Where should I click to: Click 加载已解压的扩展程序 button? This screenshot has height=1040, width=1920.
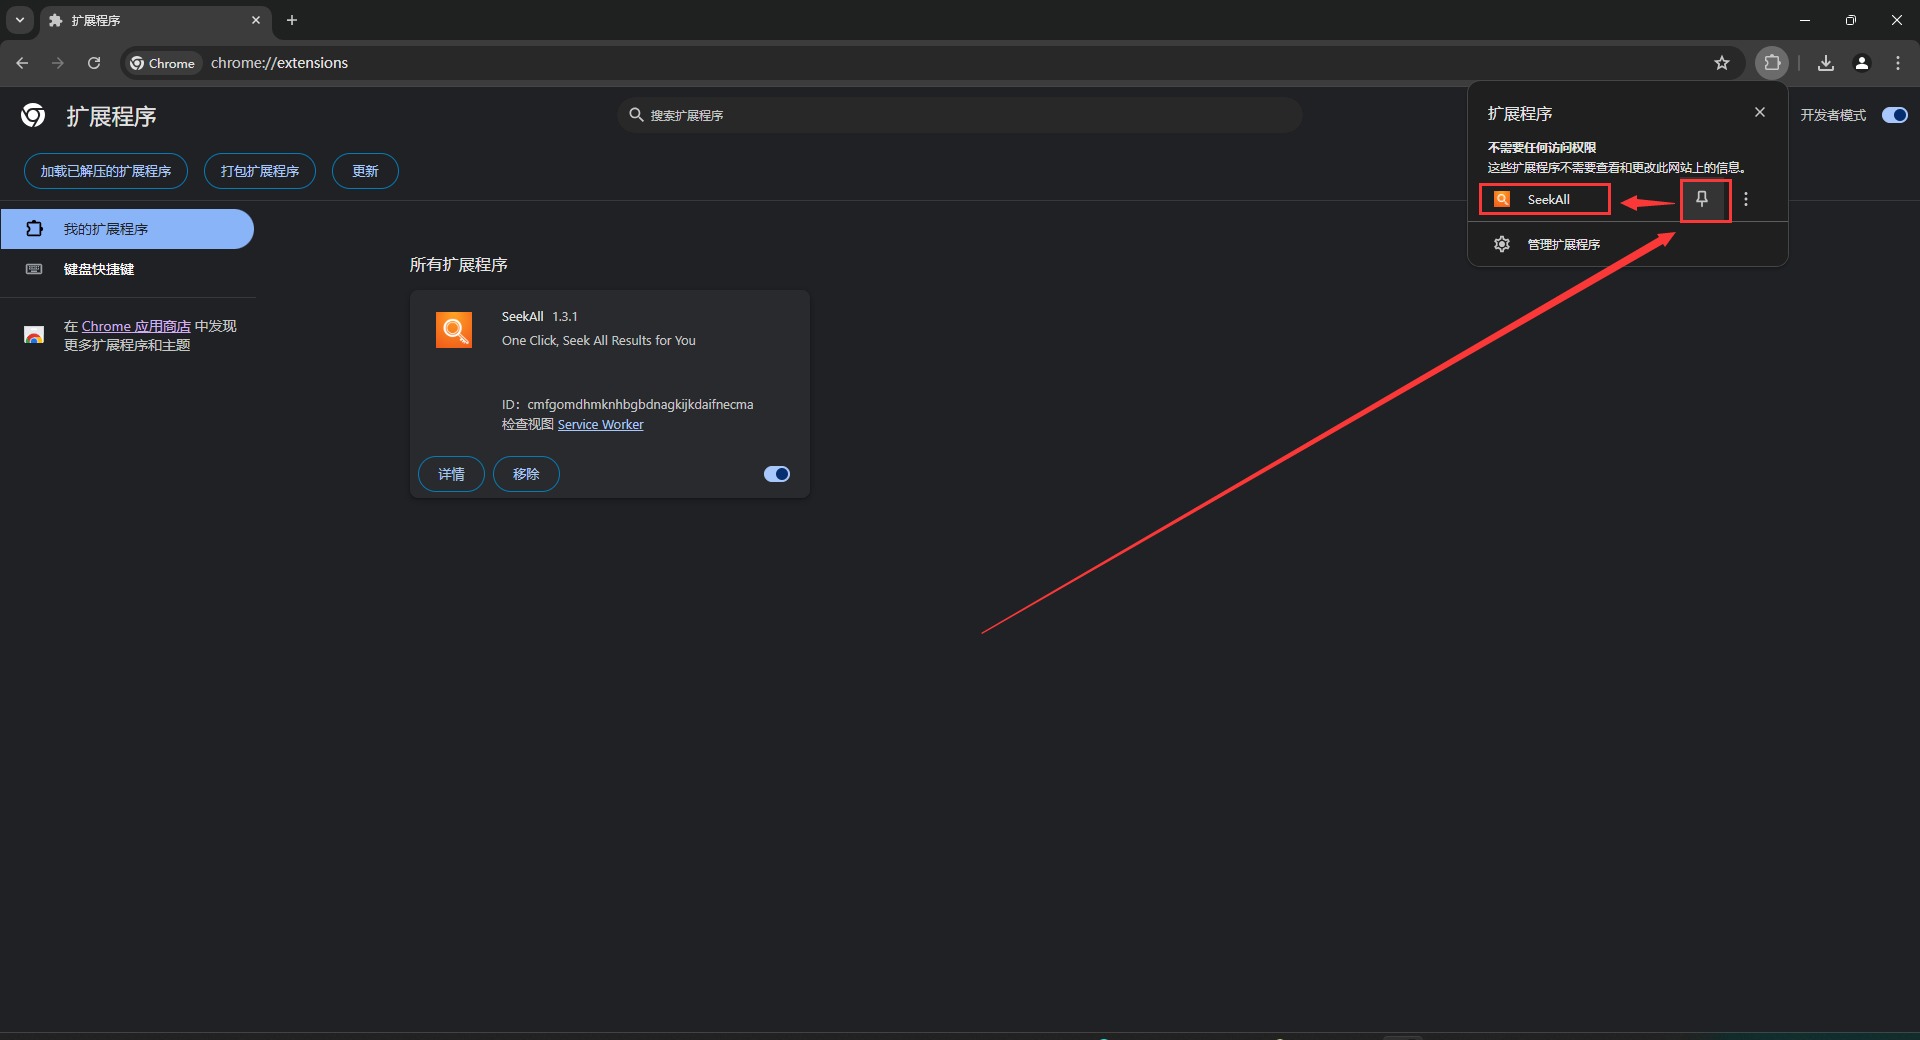point(106,171)
